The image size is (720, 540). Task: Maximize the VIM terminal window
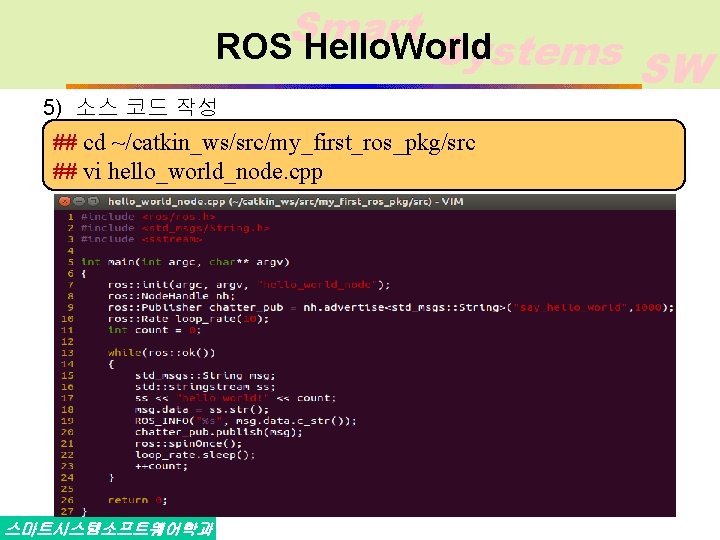(93, 201)
